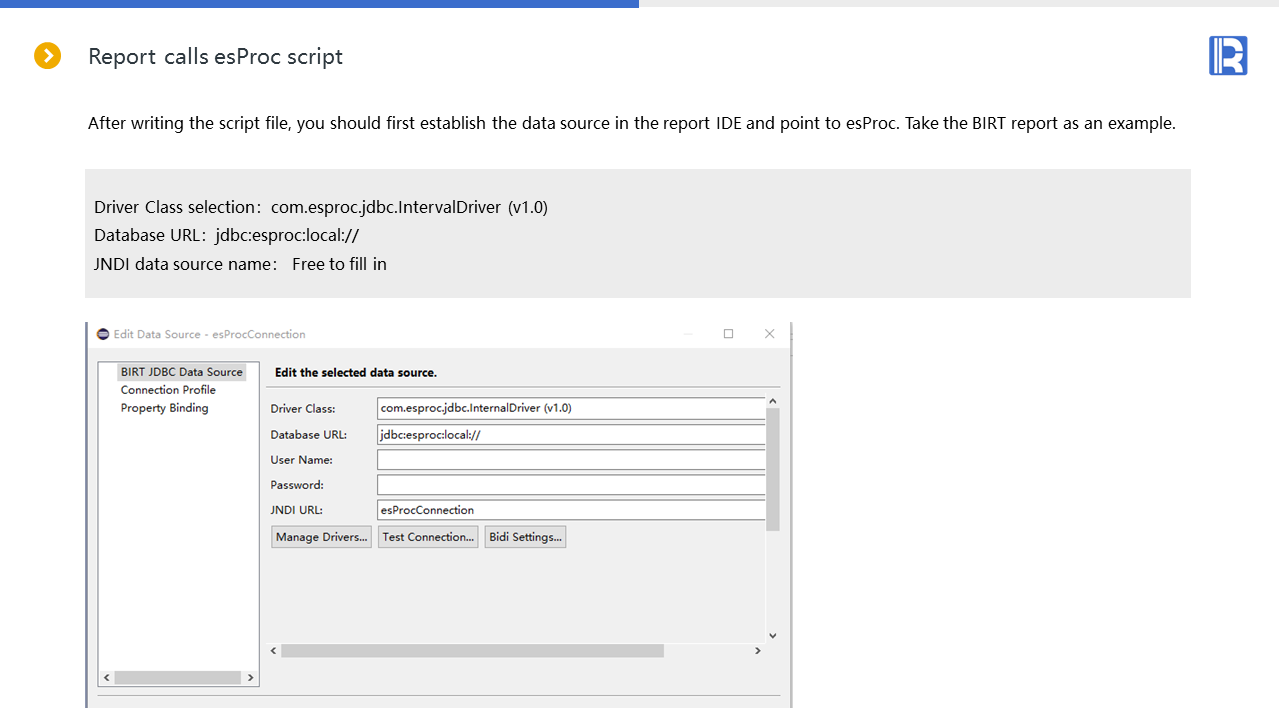
Task: Click the orange chevron bullet icon
Action: coord(47,56)
